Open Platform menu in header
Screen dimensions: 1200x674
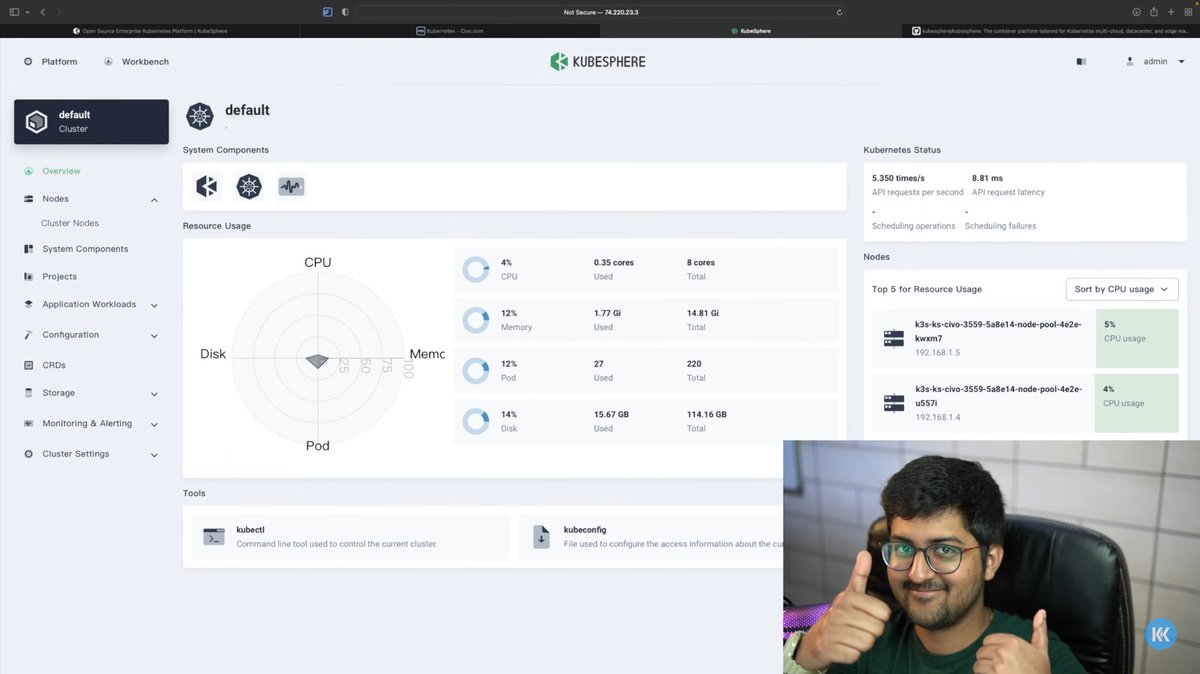click(x=59, y=62)
